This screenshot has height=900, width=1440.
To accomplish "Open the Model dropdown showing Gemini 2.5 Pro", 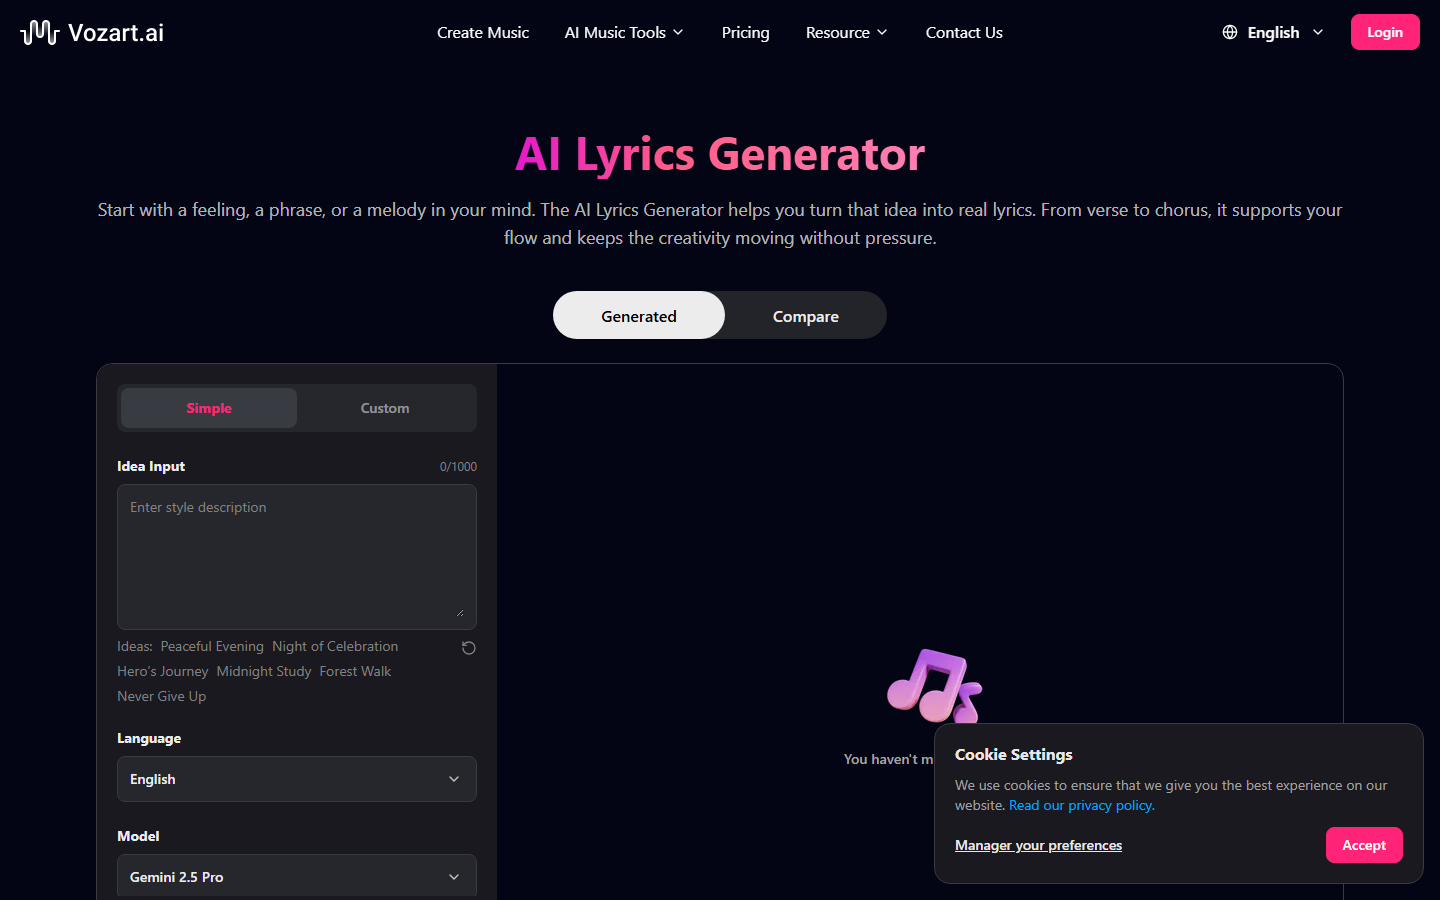I will point(296,876).
